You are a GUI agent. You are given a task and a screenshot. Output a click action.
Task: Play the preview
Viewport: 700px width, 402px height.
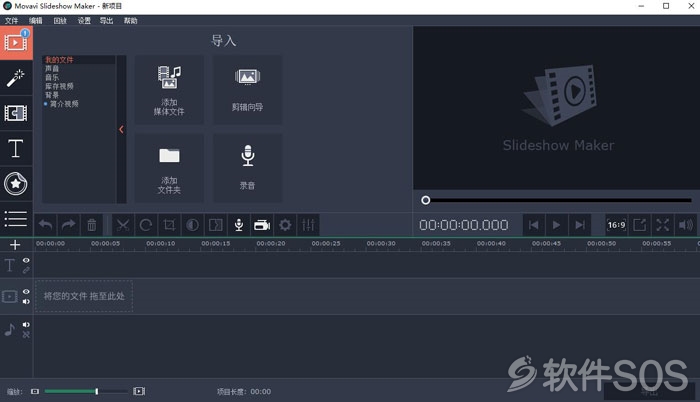(x=556, y=225)
